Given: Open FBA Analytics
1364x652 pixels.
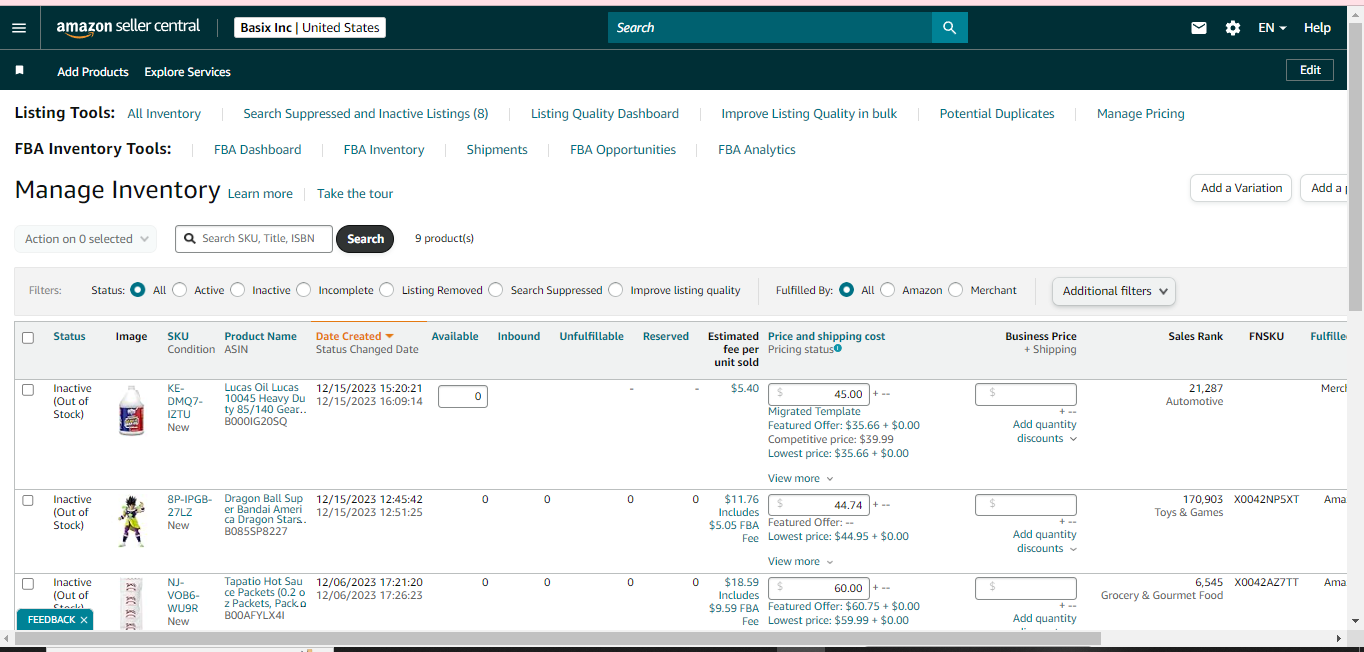Looking at the screenshot, I should coord(757,150).
